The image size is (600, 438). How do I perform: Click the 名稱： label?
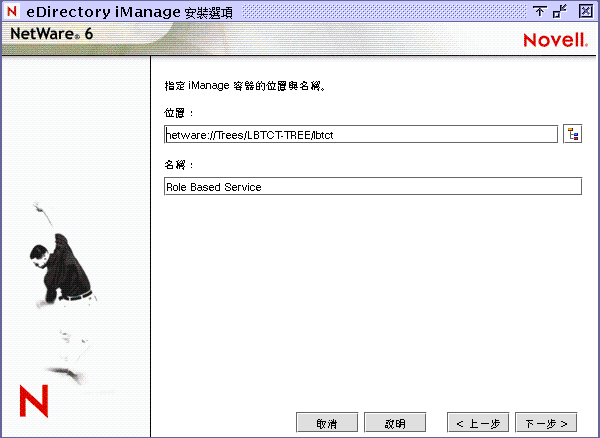pyautogui.click(x=179, y=165)
